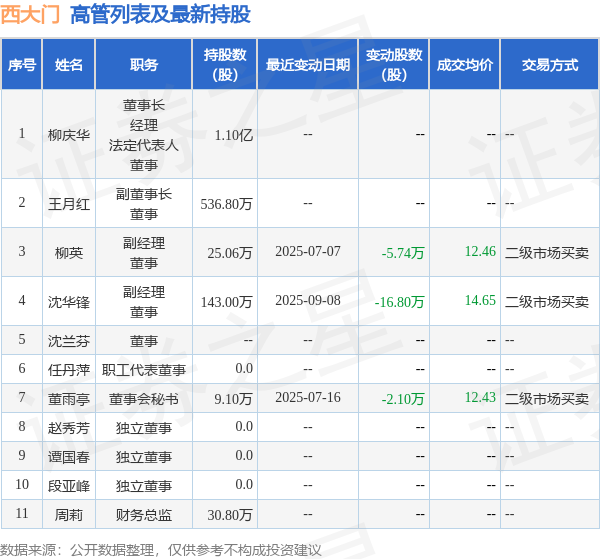Select the holding value 25.06万
The image size is (600, 559).
pyautogui.click(x=230, y=253)
